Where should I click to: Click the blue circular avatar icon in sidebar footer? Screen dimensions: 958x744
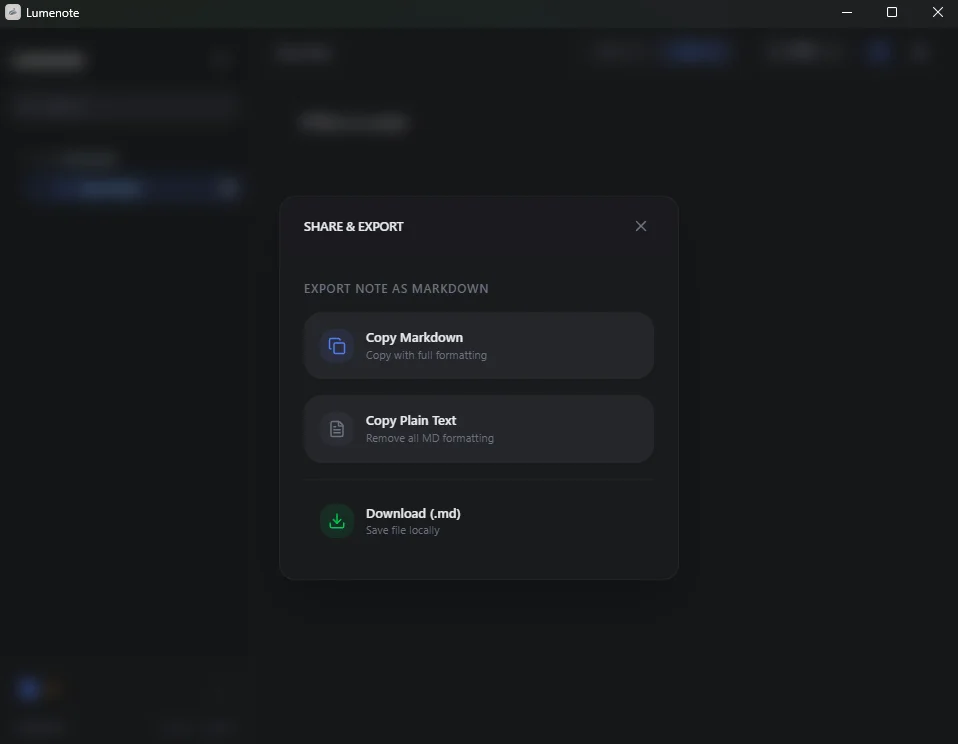(x=31, y=688)
